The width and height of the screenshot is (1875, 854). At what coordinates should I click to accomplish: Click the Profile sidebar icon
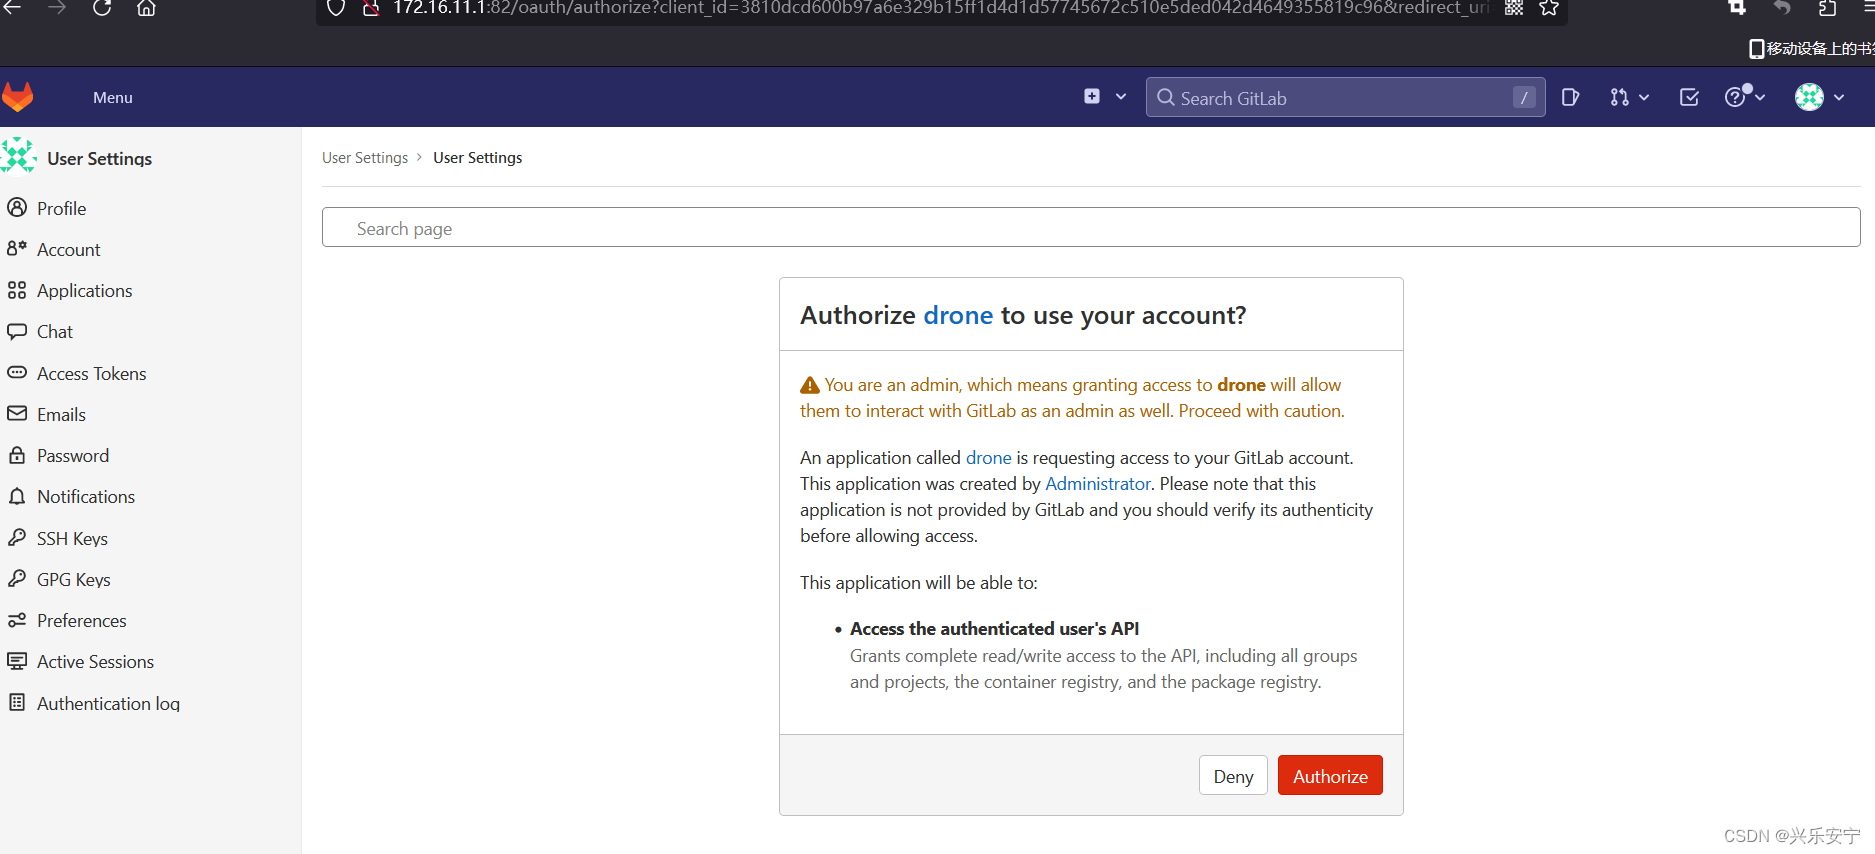(17, 207)
